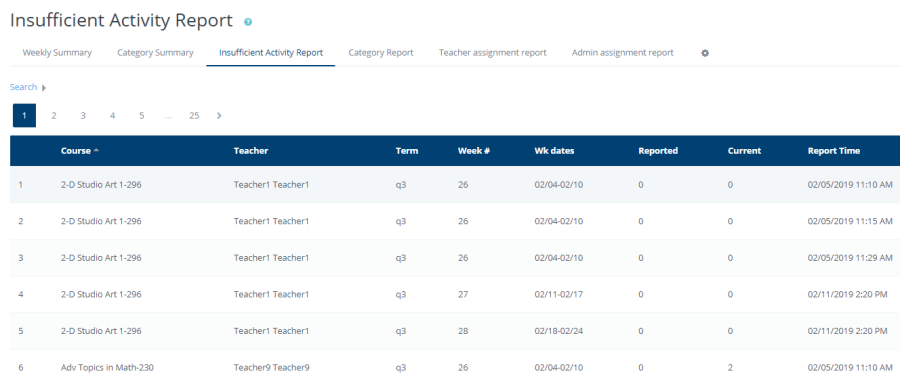Click week number 28 cell
The height and width of the screenshot is (380, 900).
(x=463, y=331)
